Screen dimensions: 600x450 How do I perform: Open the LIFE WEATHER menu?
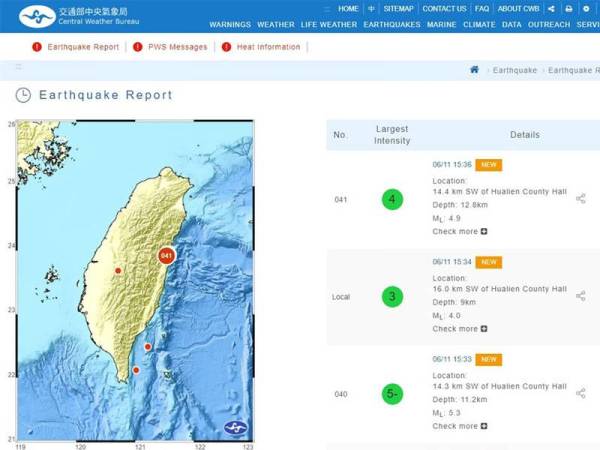329,24
